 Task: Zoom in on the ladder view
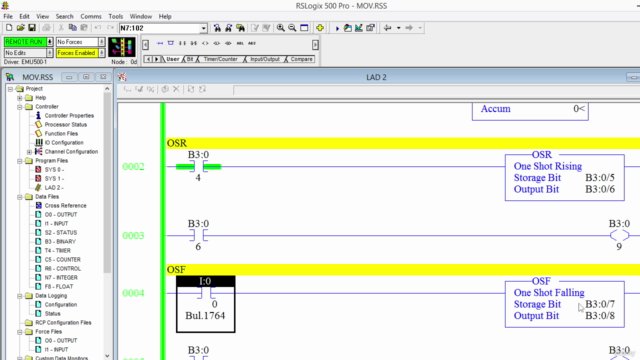281,28
